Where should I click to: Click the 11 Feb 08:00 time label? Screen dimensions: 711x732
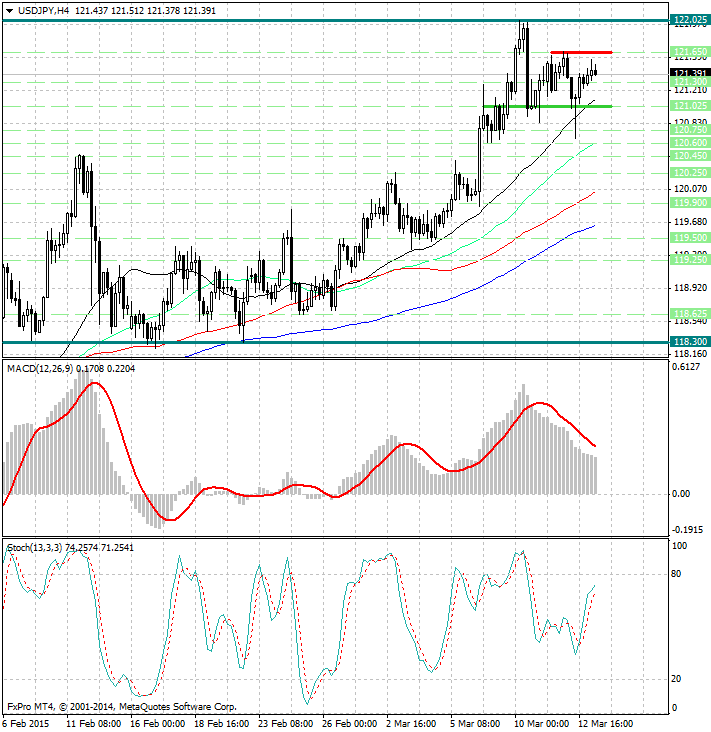pyautogui.click(x=93, y=724)
